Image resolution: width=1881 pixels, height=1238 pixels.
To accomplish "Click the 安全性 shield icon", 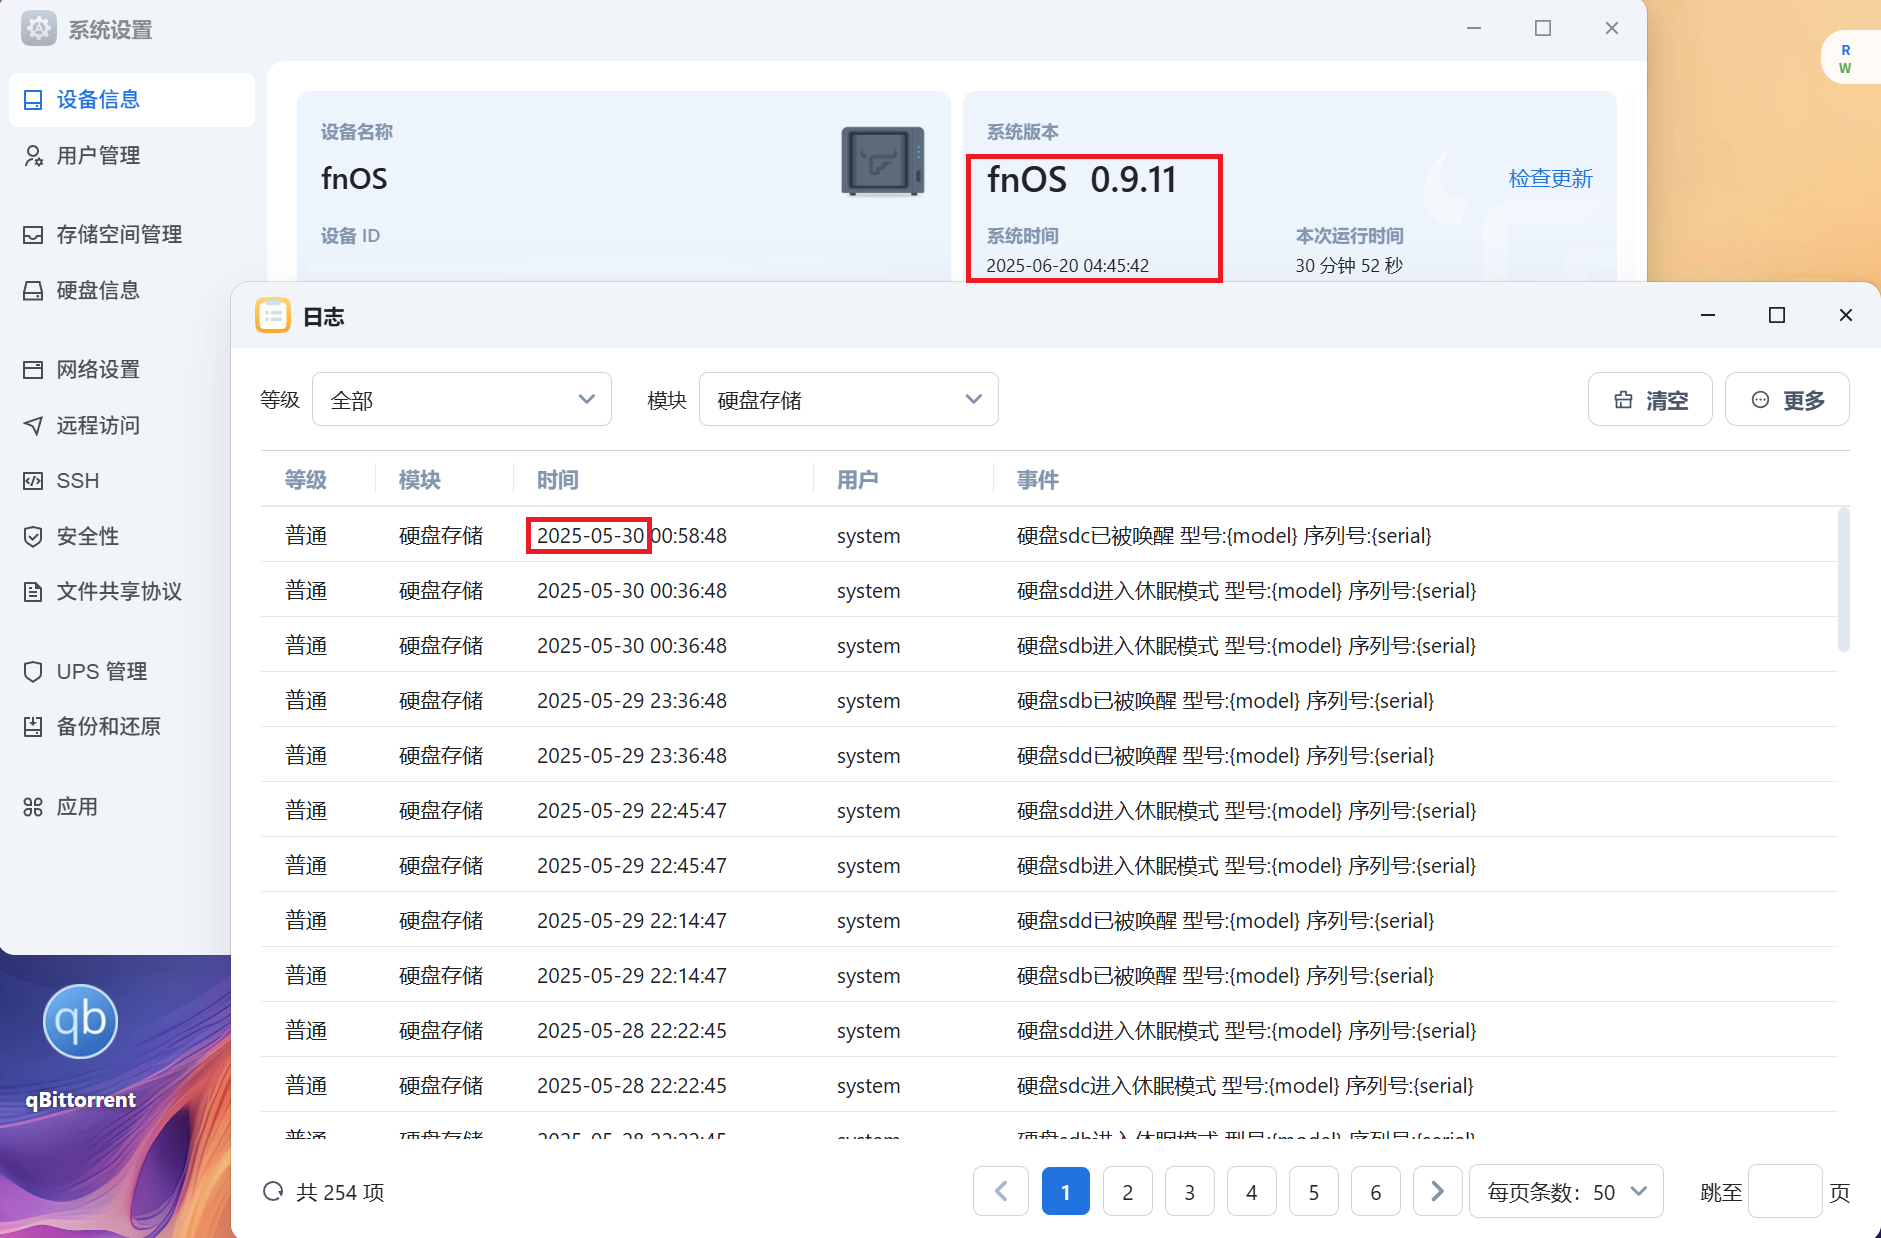I will click(33, 536).
